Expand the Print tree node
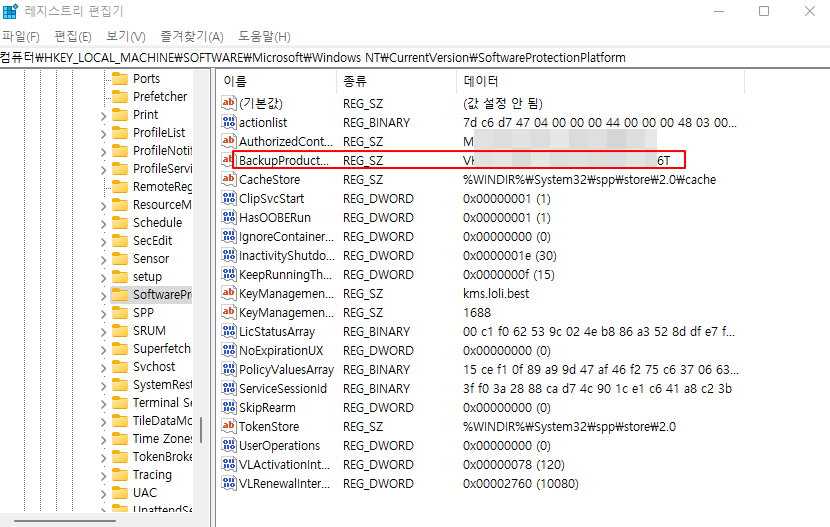 click(104, 116)
